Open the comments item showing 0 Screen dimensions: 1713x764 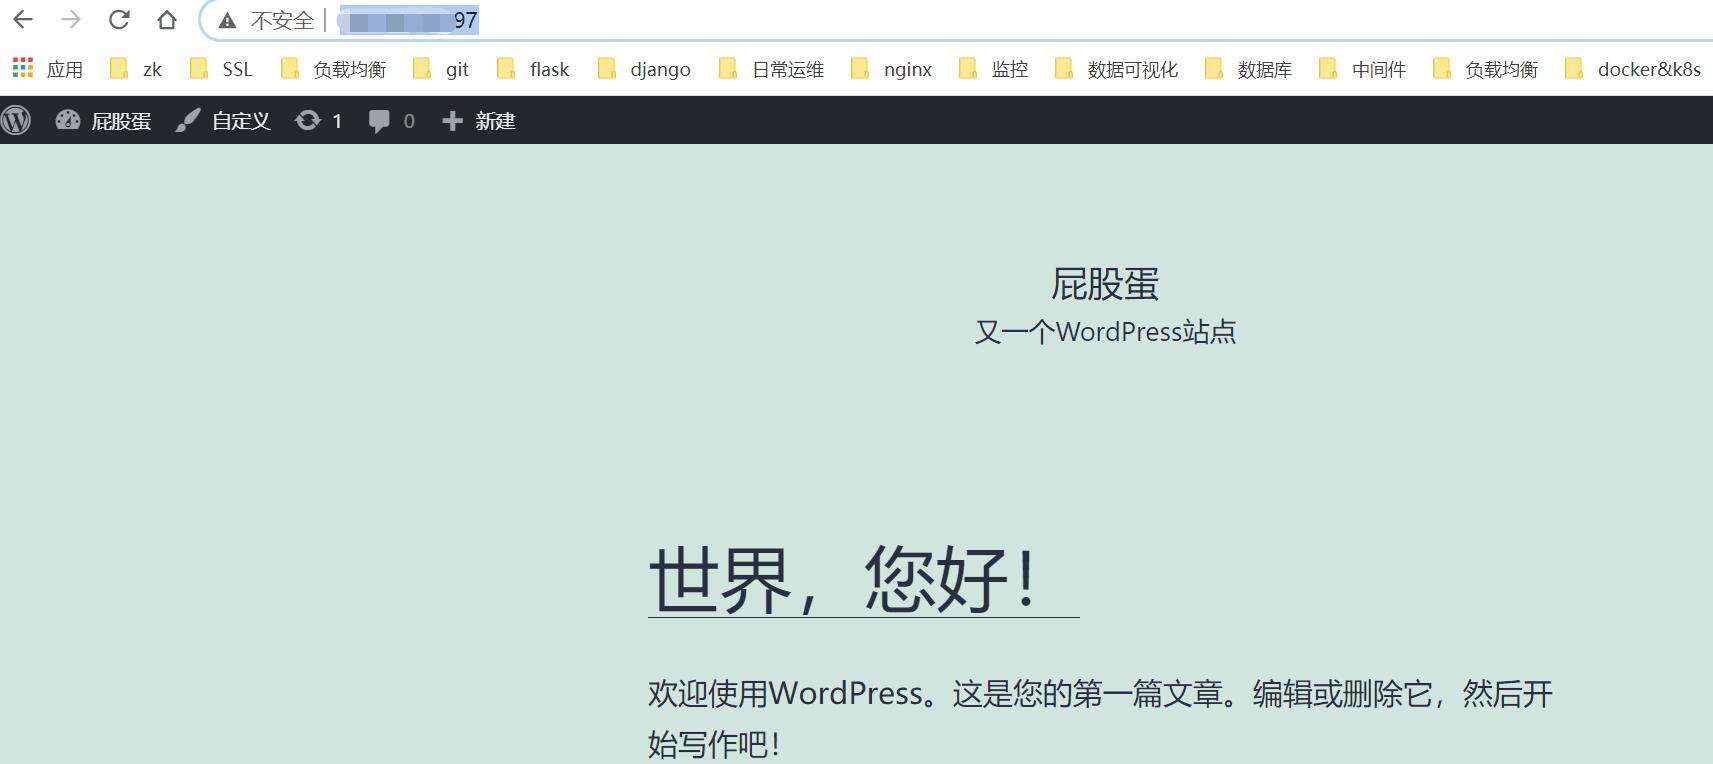click(392, 121)
